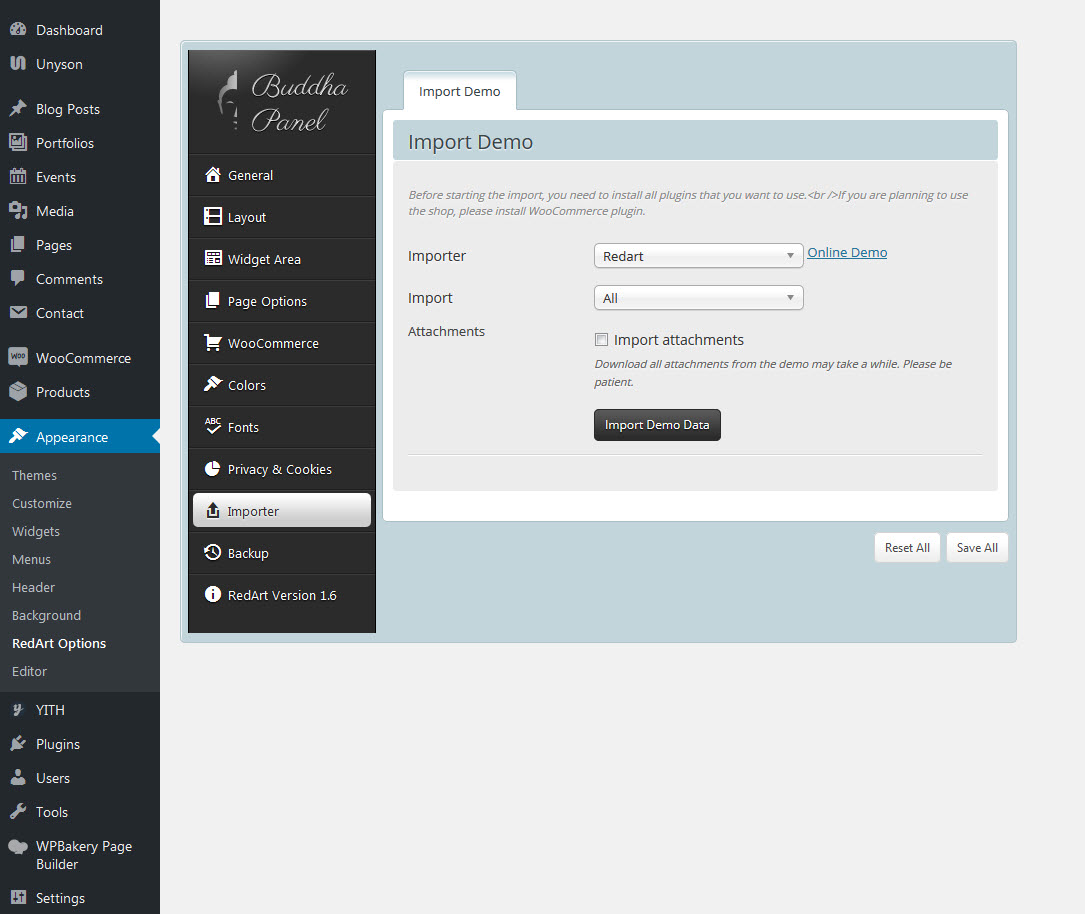
Task: Open the Online Demo link
Action: (847, 252)
